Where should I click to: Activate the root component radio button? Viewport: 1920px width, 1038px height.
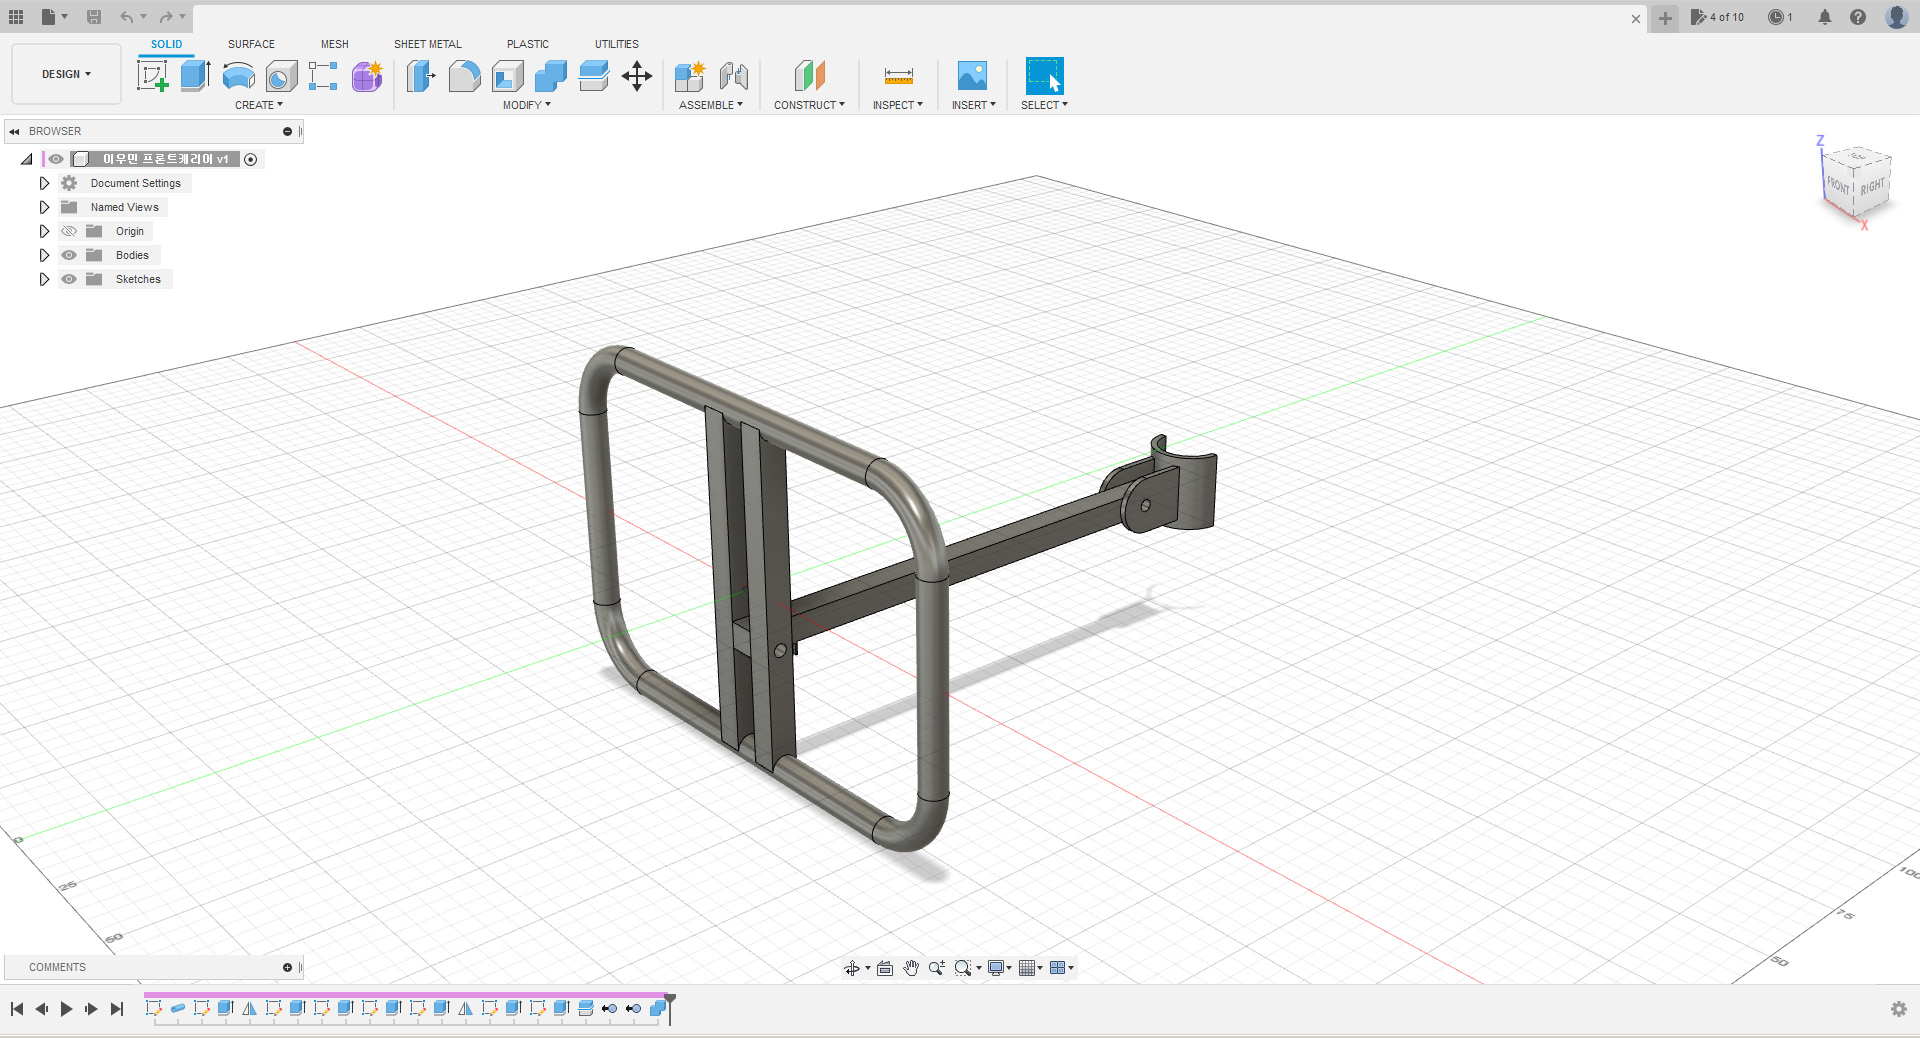click(251, 159)
